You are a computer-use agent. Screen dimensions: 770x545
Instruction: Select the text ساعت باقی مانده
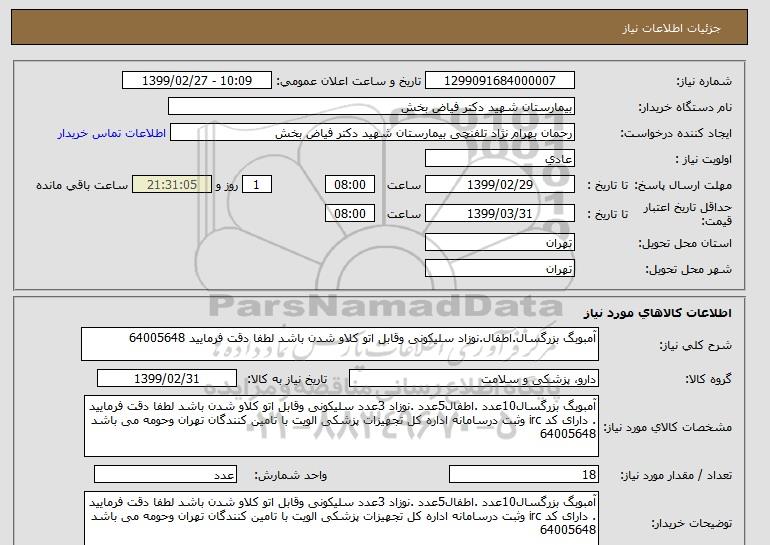[82, 185]
